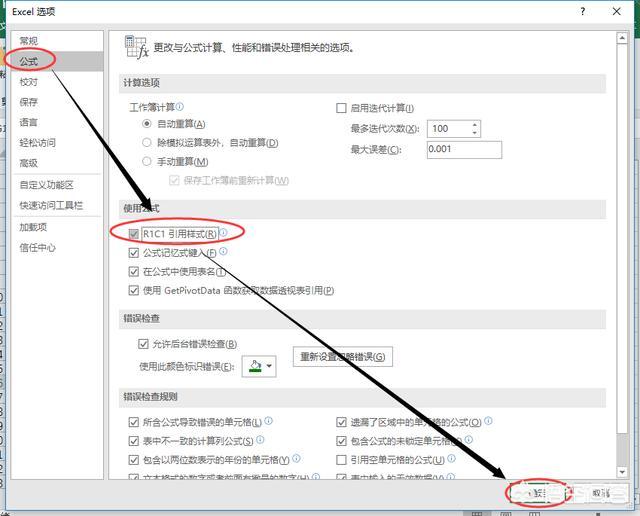This screenshot has width=640, height=516.
Task: Toggle 包含公式的未锁定单元格 rule
Action: coord(341,441)
